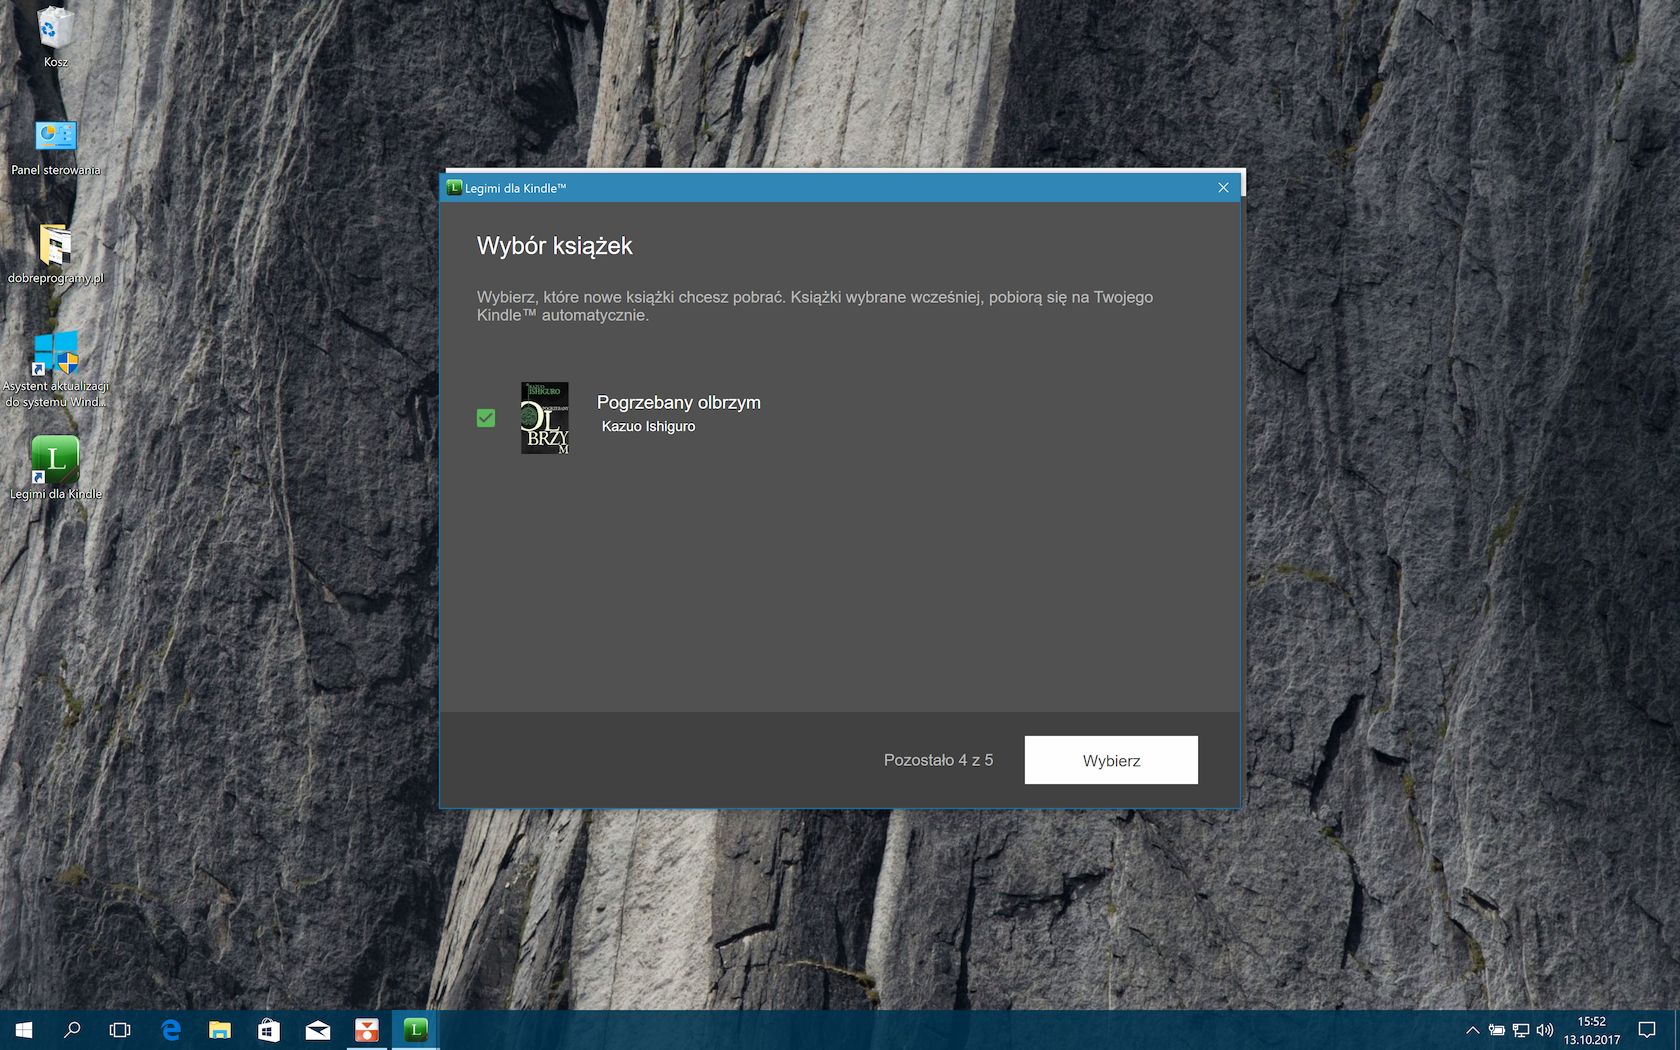Viewport: 1680px width, 1050px height.
Task: Open the Windows Start menu
Action: (24, 1030)
